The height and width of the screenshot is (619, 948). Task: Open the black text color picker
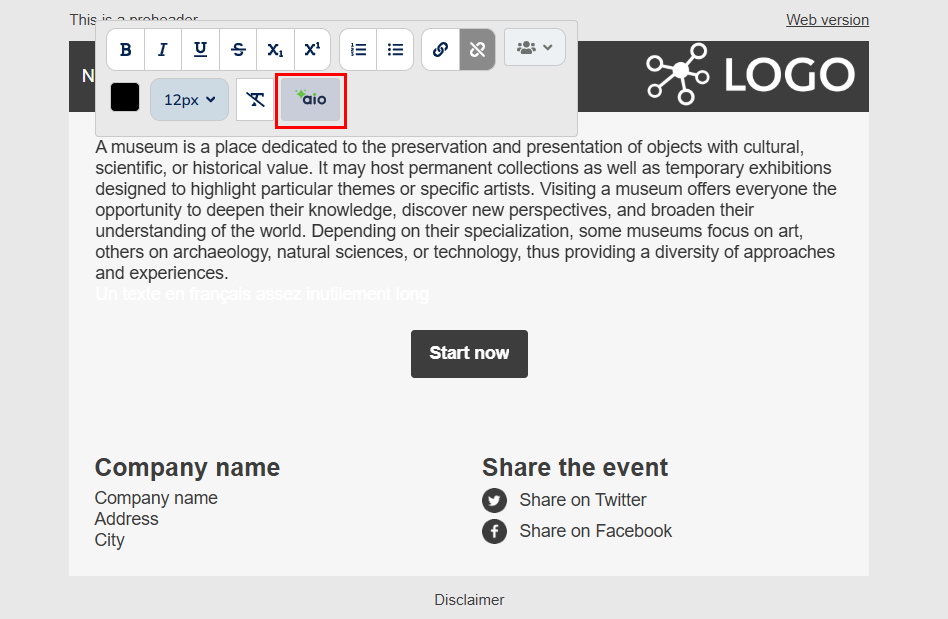125,98
